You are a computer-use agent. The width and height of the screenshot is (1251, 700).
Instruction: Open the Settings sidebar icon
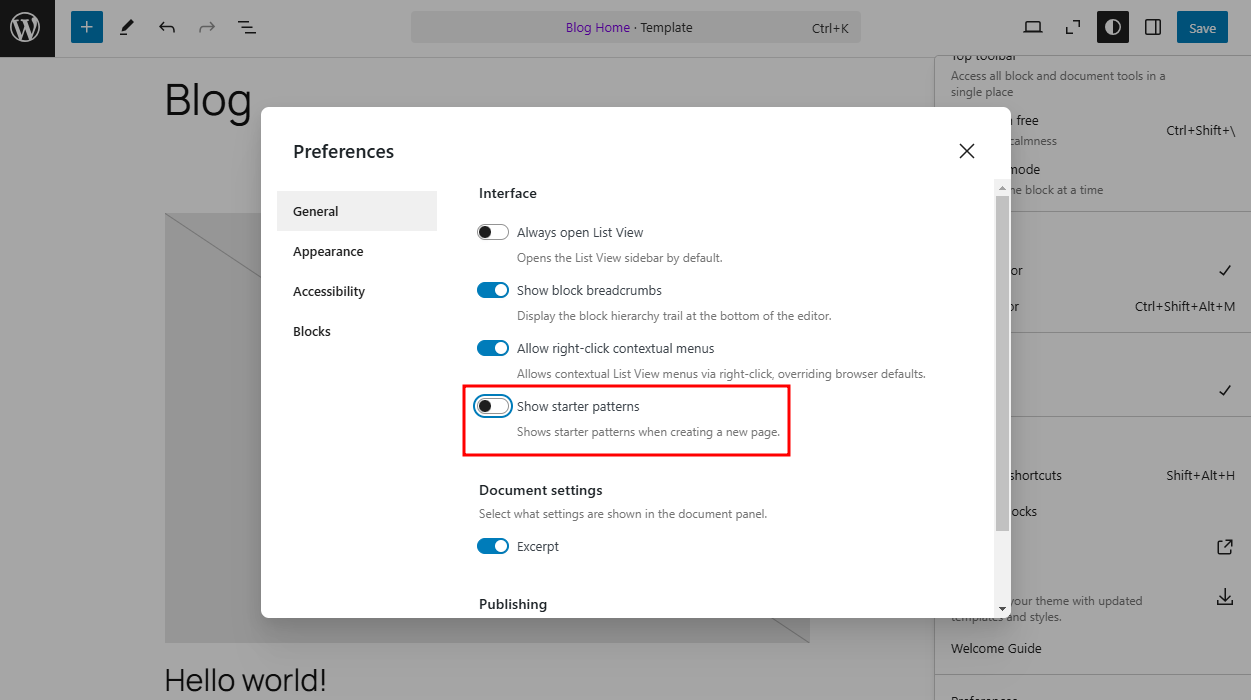(1152, 27)
